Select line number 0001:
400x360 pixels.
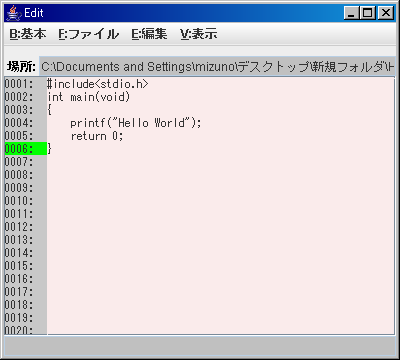click(x=19, y=84)
